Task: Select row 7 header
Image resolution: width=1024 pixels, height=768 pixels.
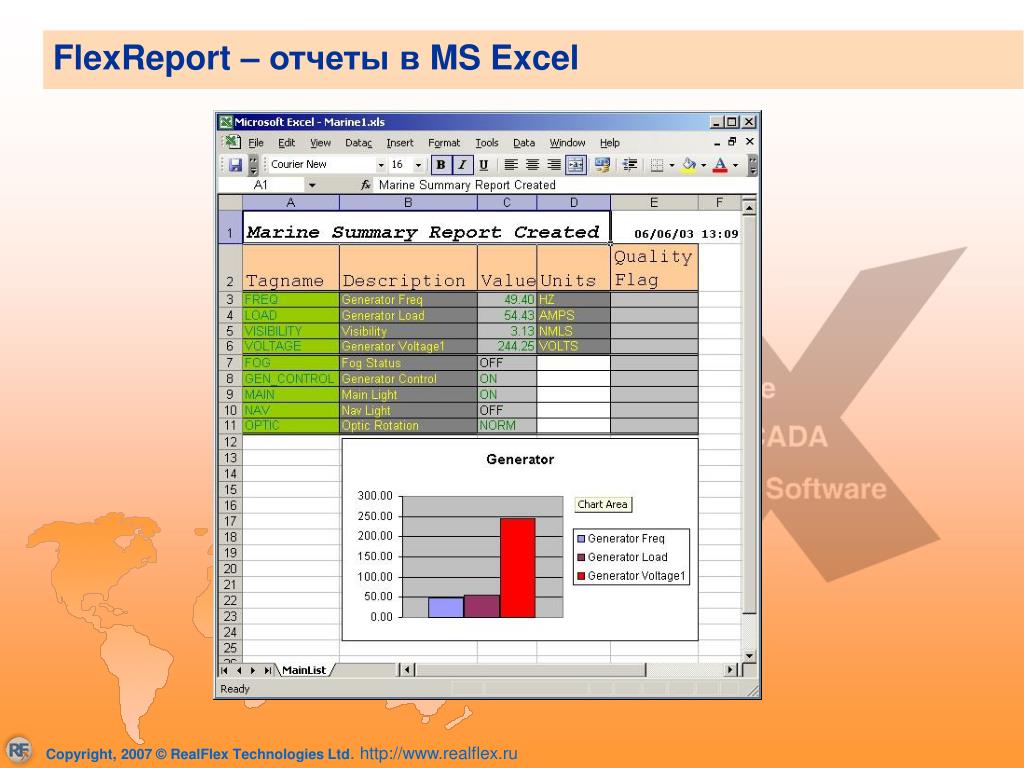Action: (x=230, y=363)
